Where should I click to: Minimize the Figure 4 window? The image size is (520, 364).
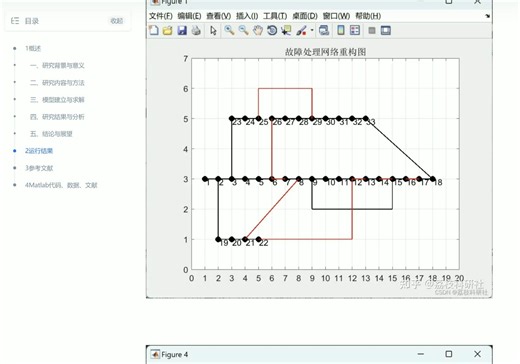click(x=421, y=354)
